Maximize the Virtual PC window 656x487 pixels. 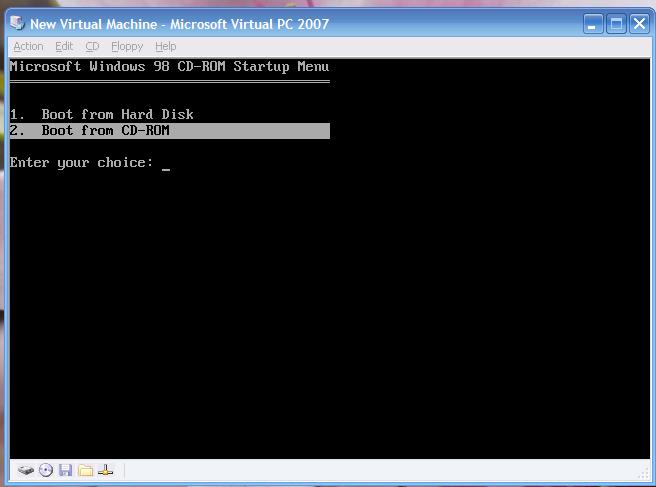pos(616,24)
